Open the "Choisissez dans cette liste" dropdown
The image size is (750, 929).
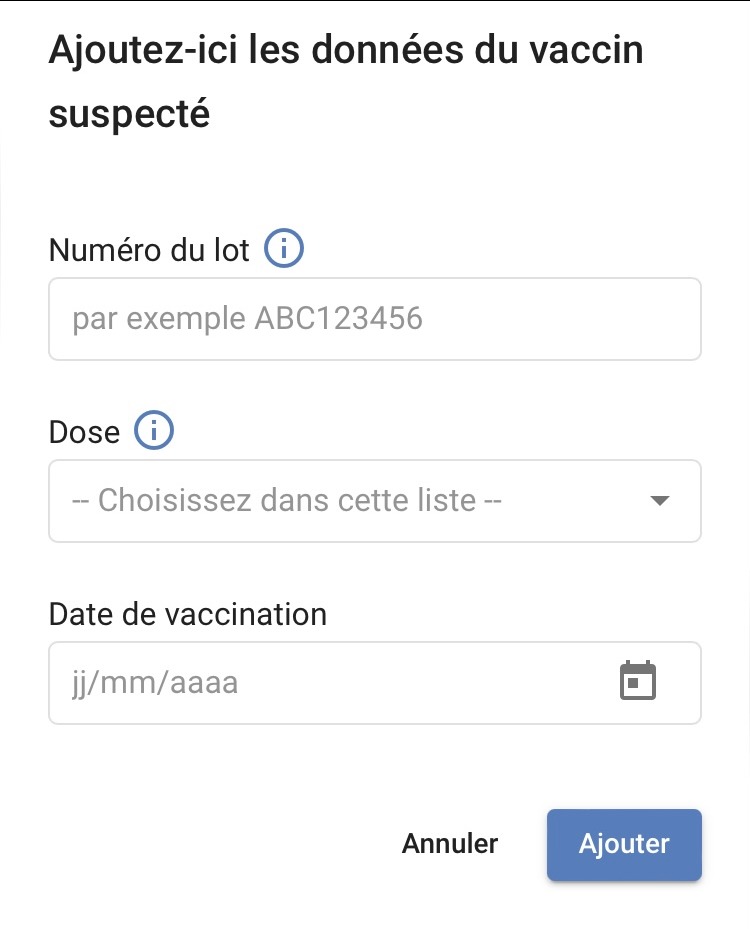click(374, 500)
